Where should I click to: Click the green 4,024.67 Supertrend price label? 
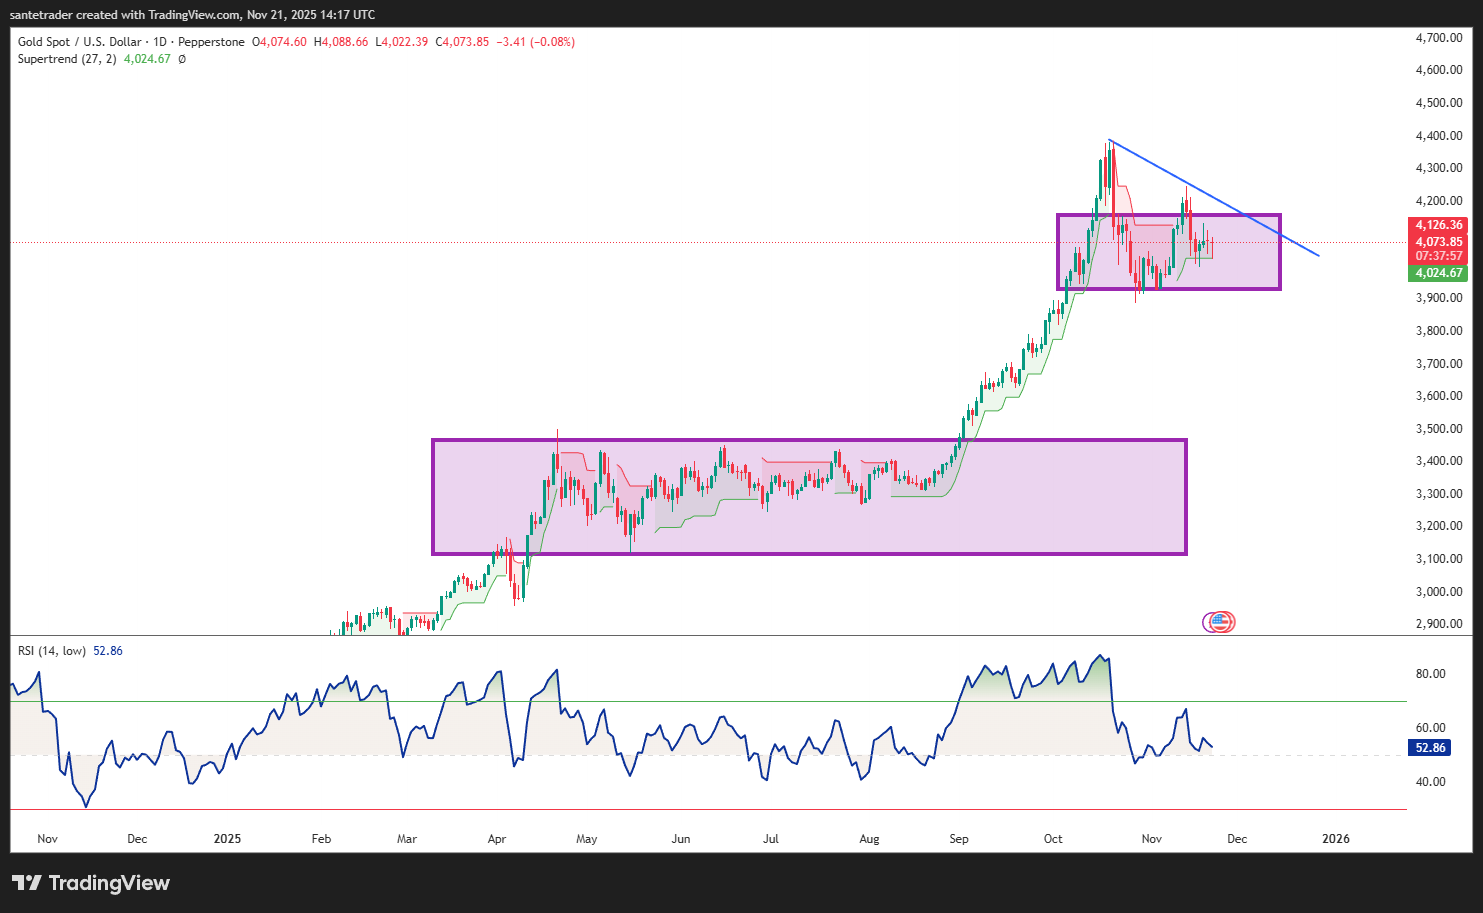(x=1438, y=273)
